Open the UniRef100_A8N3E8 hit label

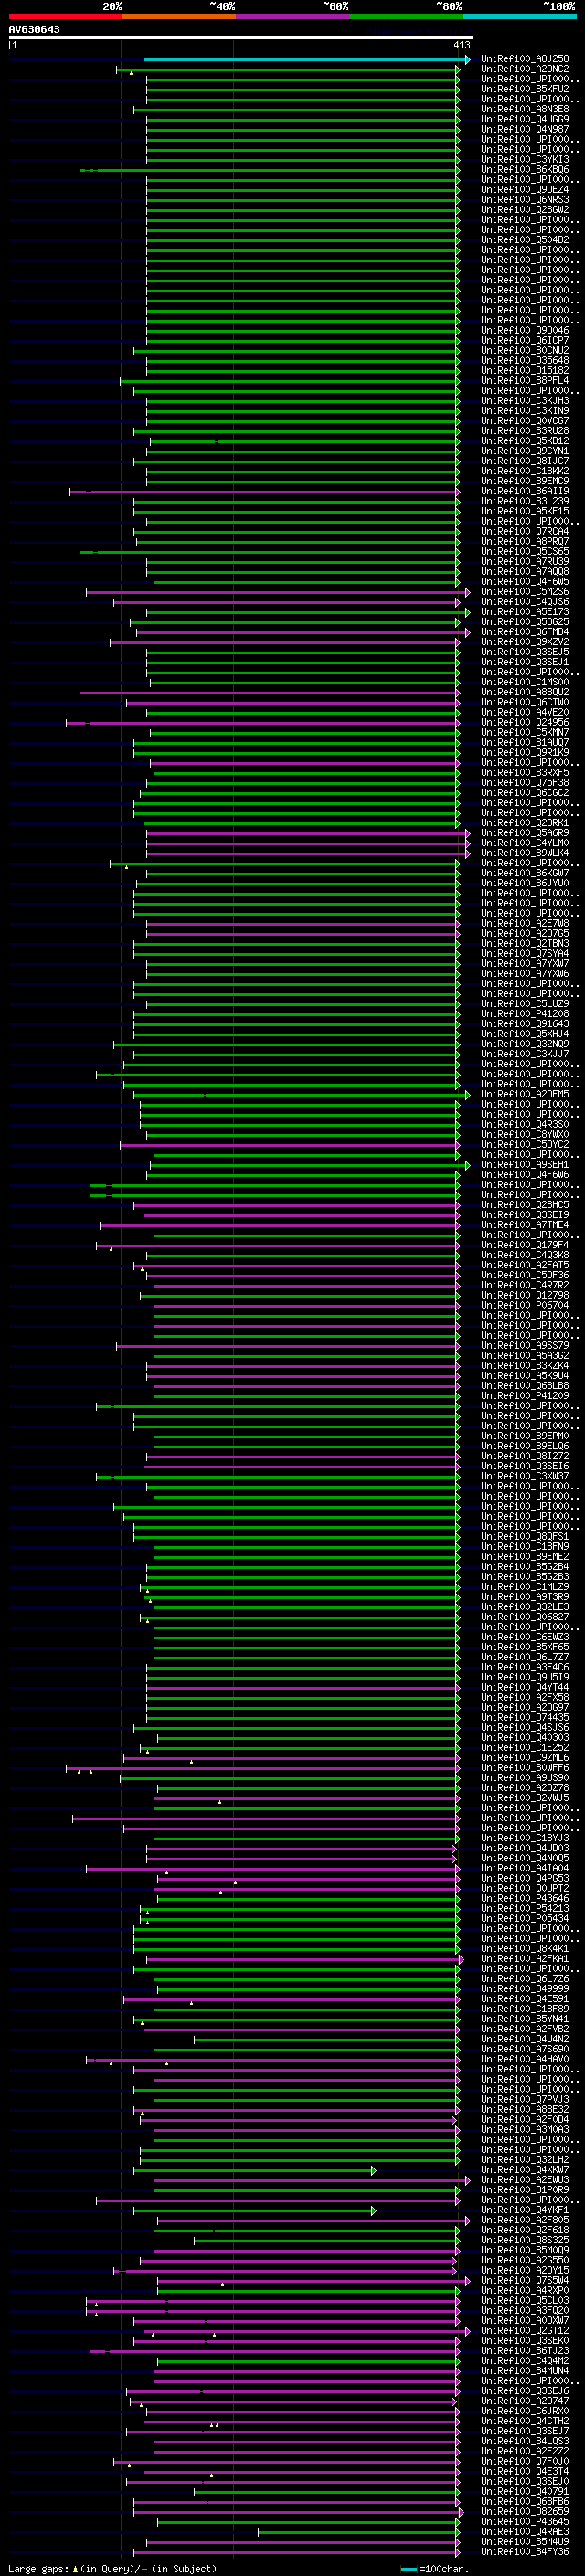point(525,110)
